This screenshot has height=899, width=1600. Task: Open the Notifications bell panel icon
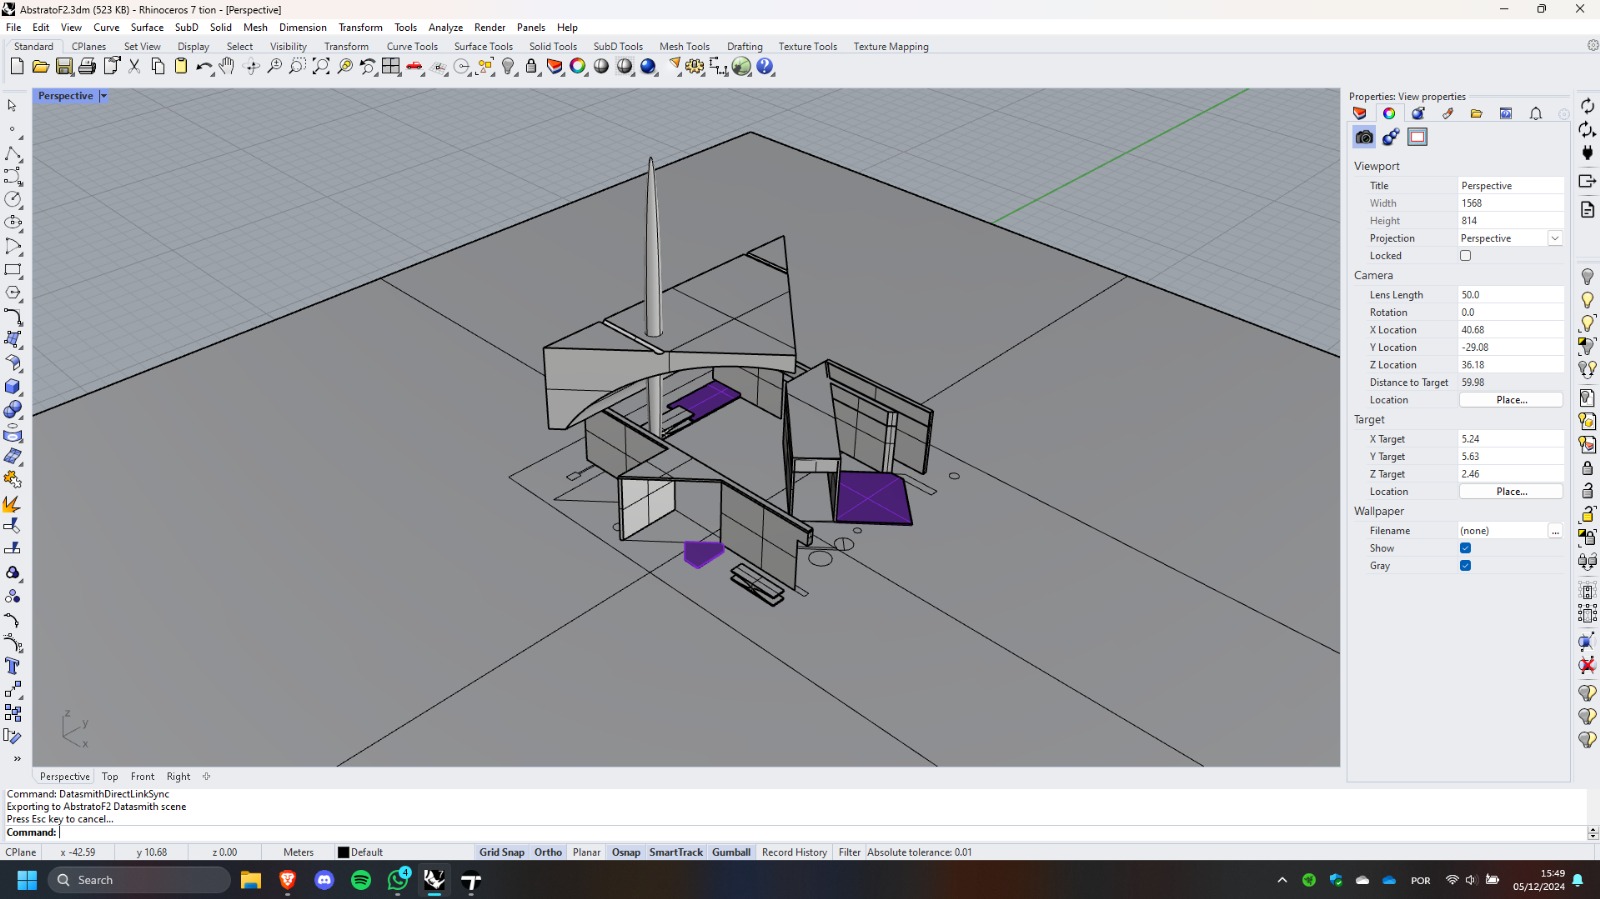tap(1535, 113)
